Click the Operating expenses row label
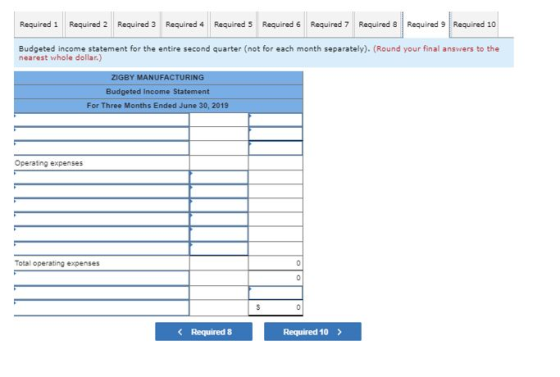 (x=49, y=163)
